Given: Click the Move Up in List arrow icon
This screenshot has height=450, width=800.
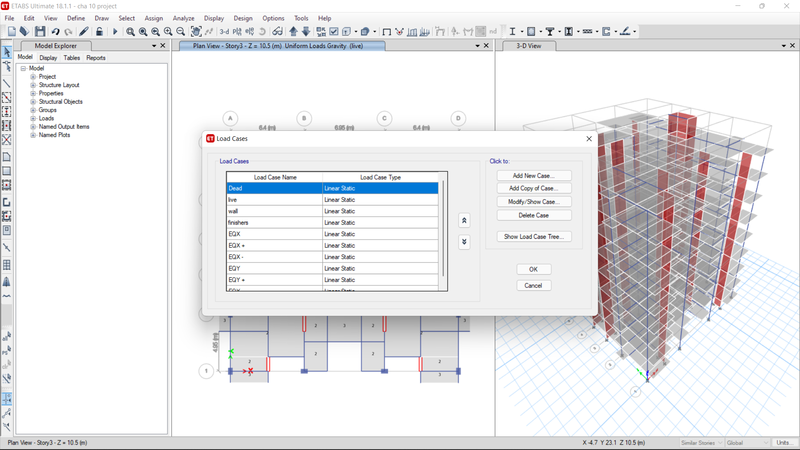Looking at the screenshot, I should point(293,32).
